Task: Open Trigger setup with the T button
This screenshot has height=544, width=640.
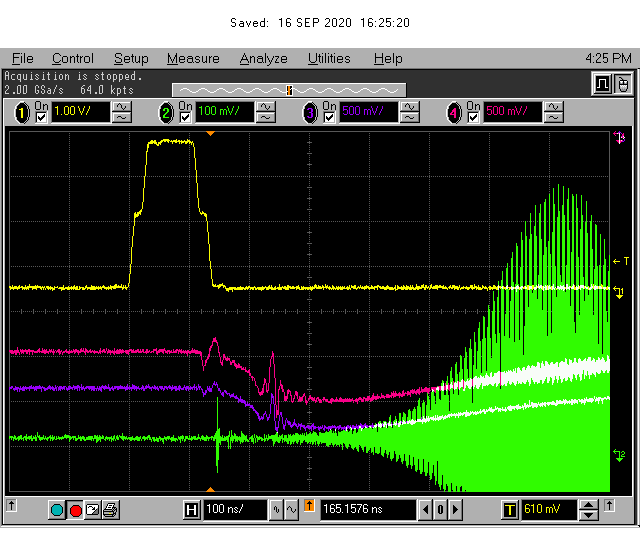Action: pos(509,510)
